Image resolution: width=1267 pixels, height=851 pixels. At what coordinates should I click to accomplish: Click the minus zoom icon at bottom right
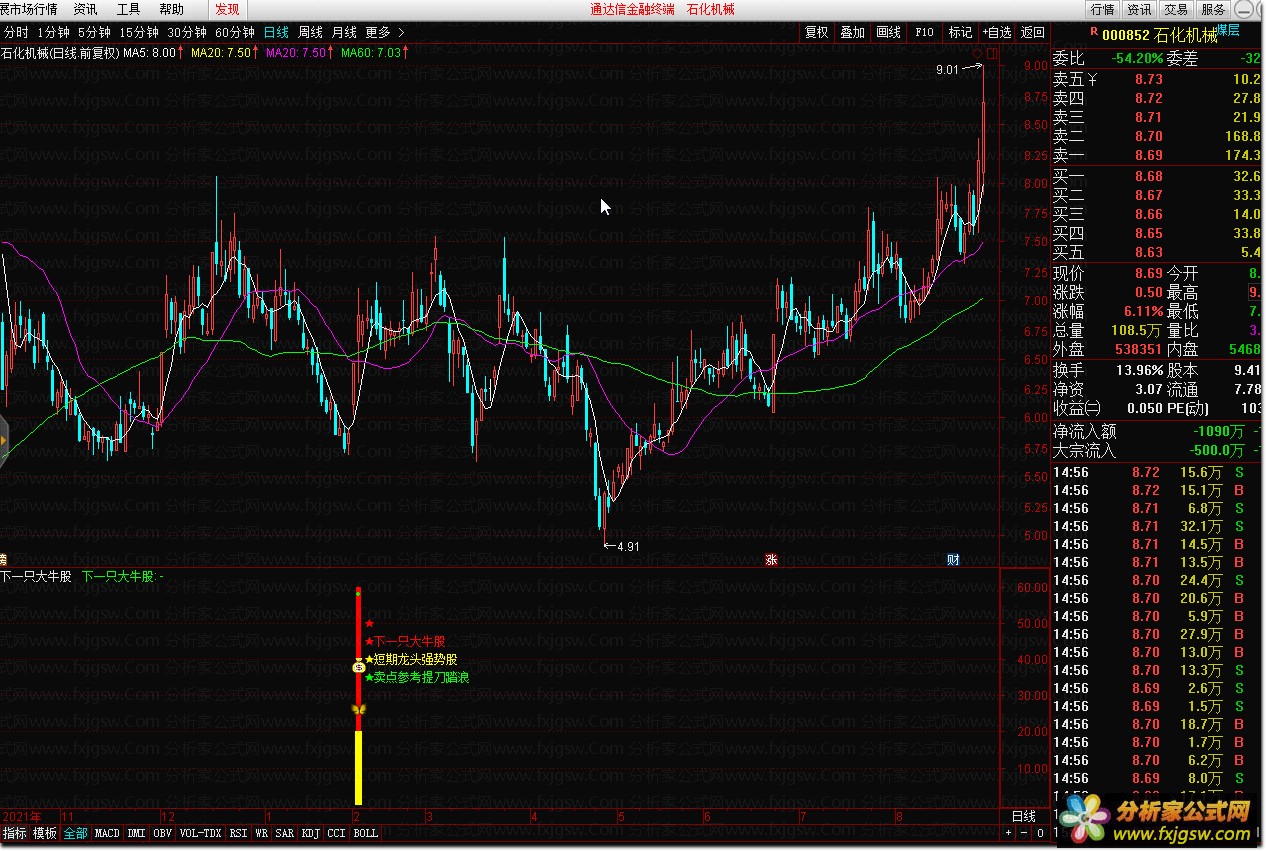click(1024, 833)
